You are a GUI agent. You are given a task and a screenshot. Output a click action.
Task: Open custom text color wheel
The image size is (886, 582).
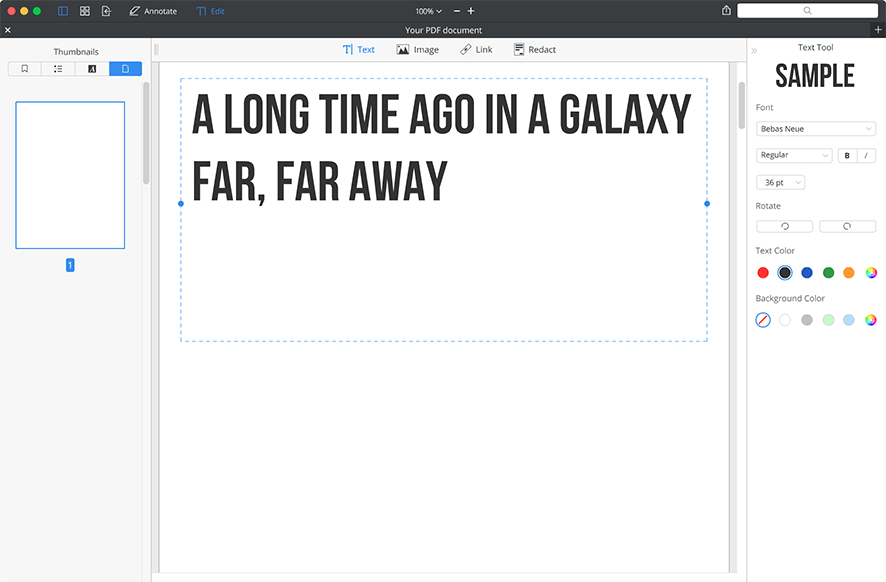pyautogui.click(x=871, y=273)
